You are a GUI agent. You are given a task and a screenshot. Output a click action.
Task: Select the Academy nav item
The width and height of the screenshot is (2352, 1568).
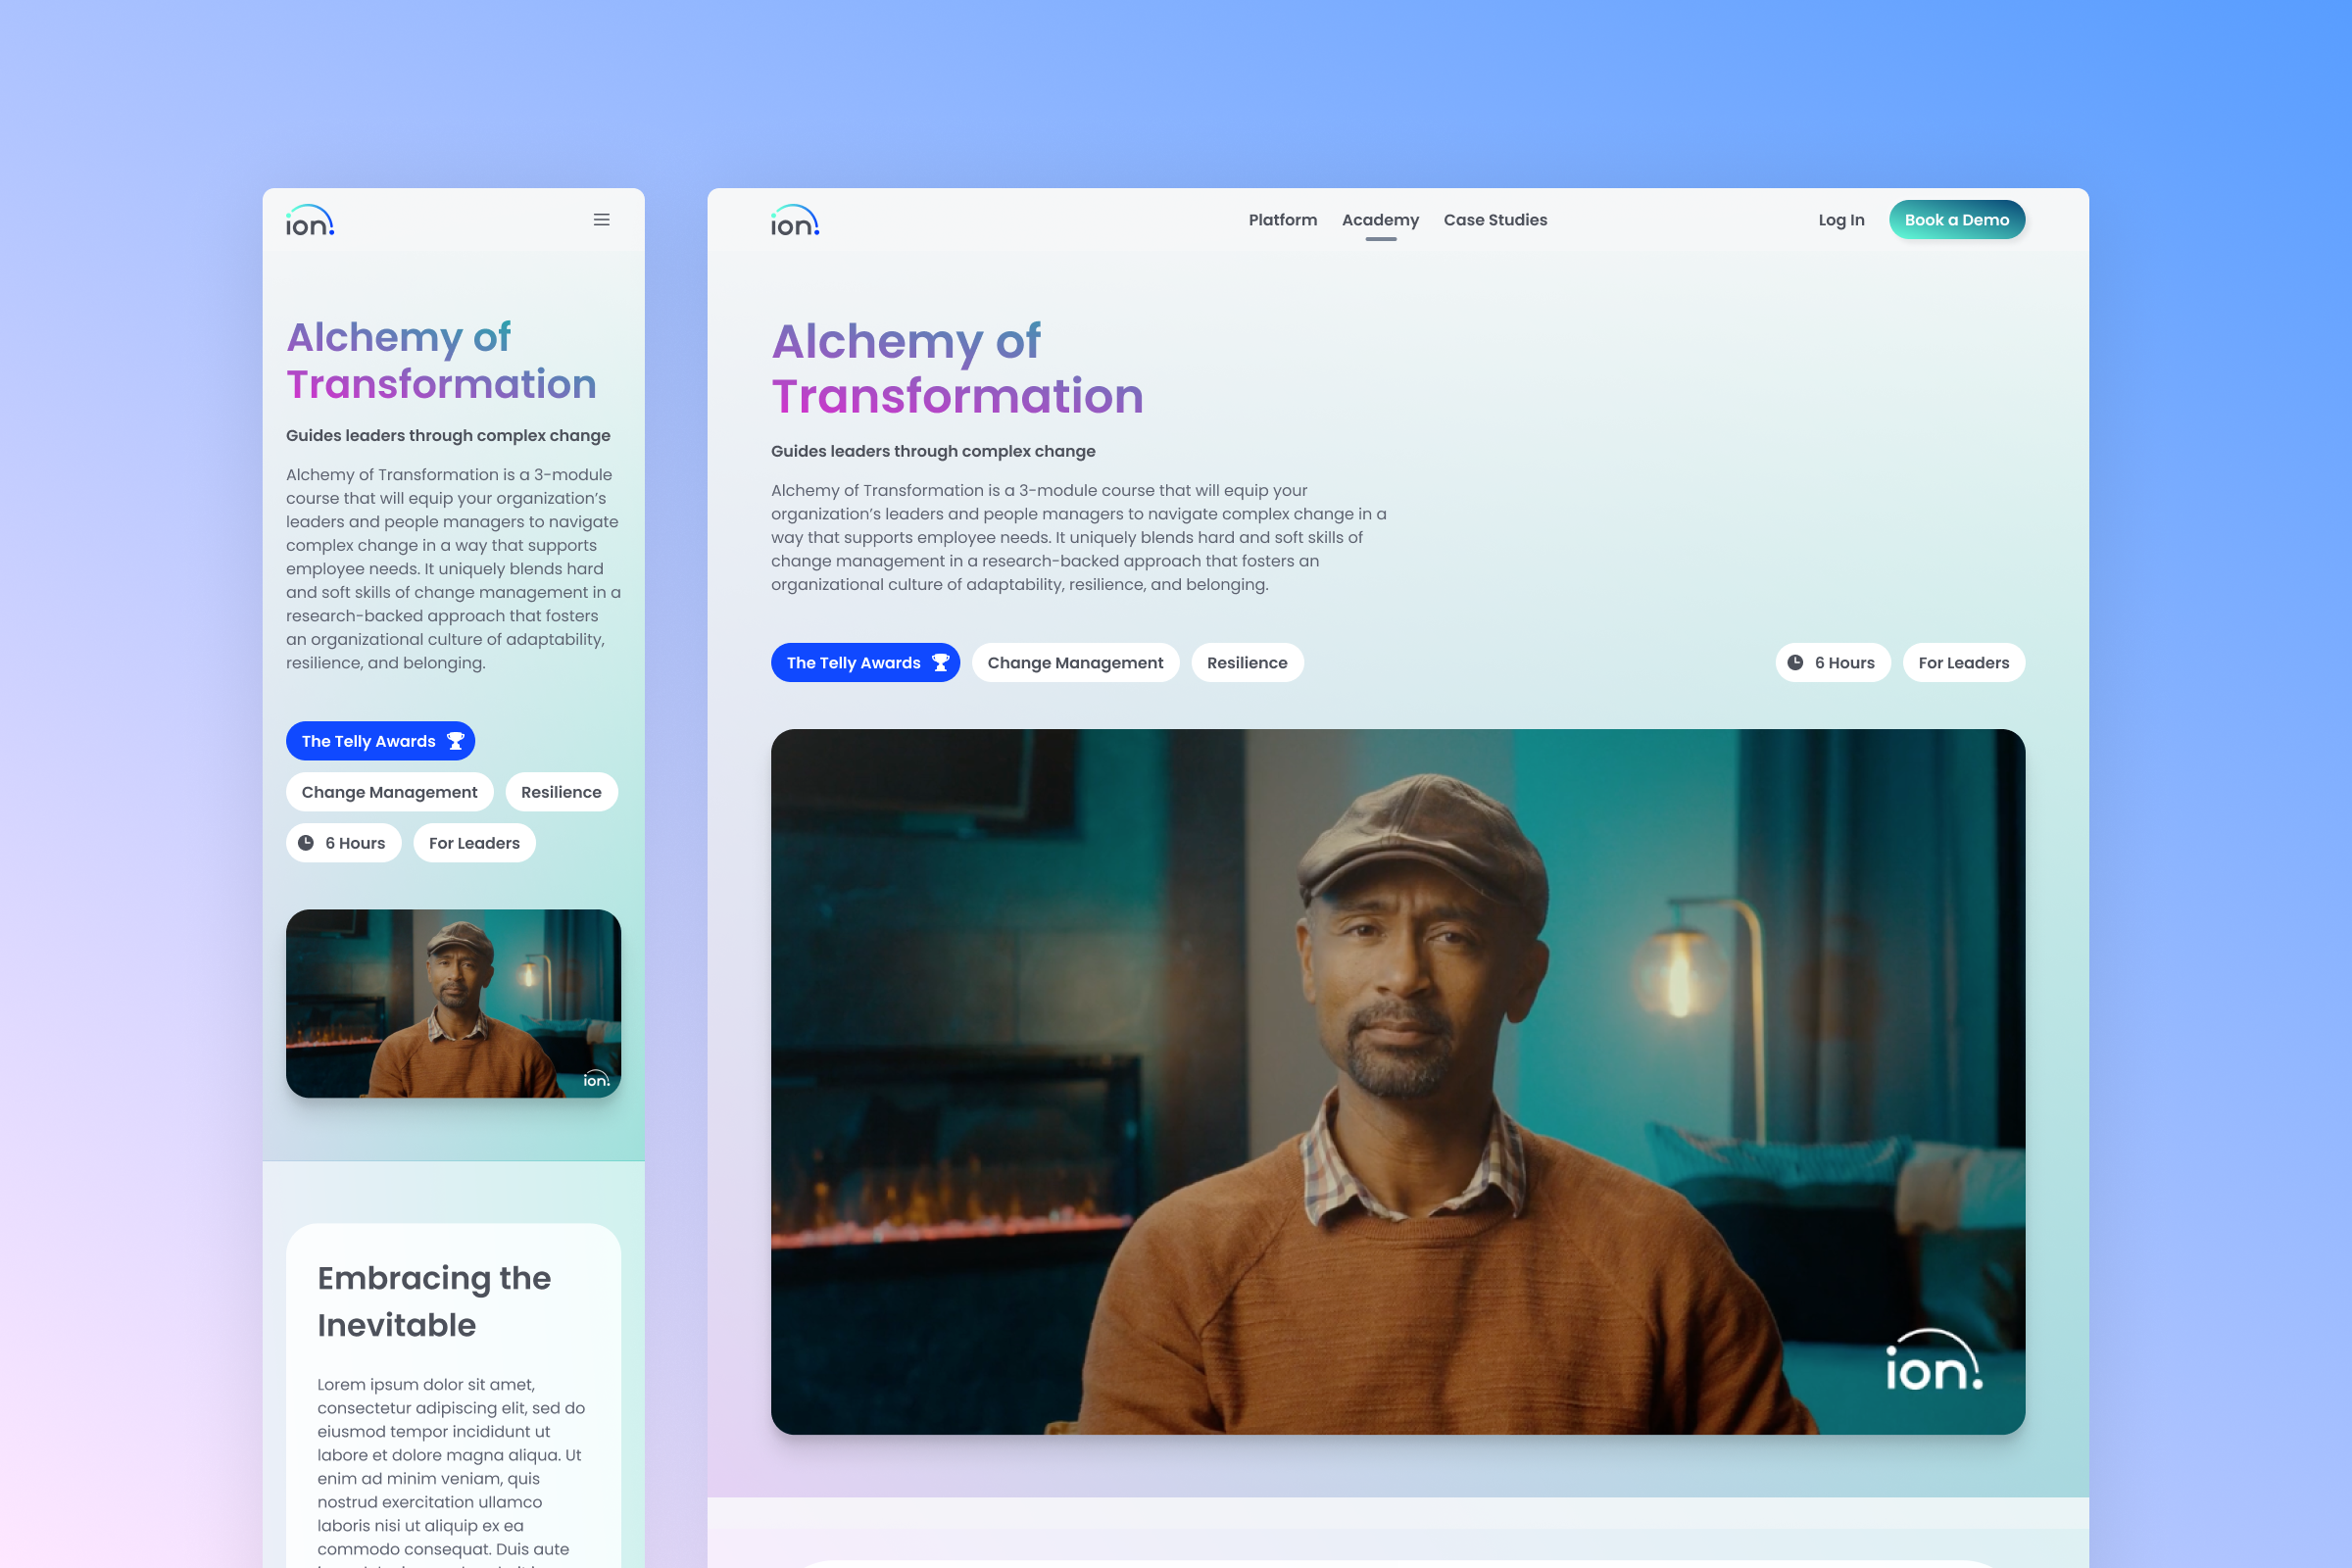click(1380, 220)
